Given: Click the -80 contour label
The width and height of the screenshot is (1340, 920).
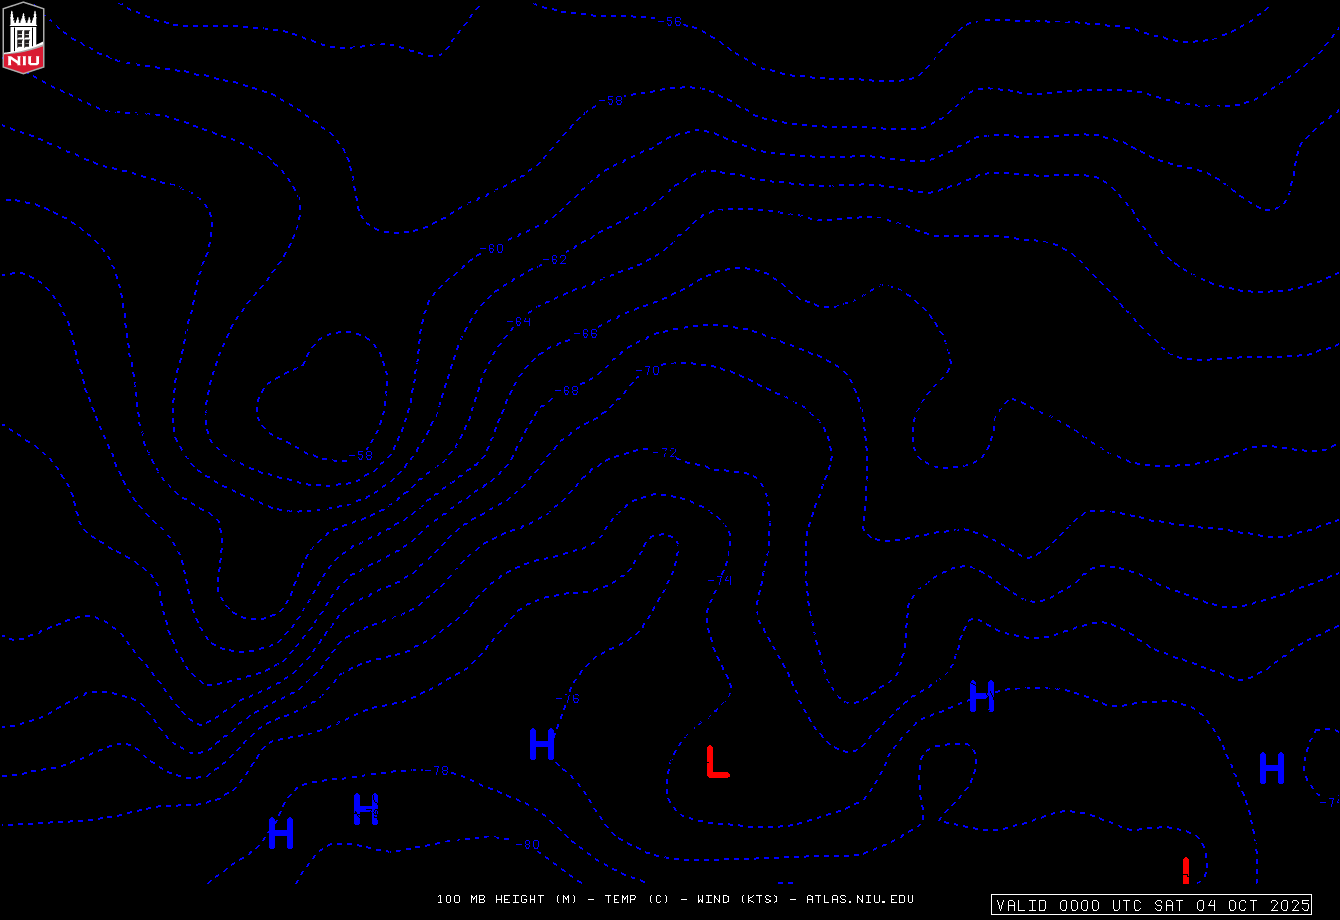Looking at the screenshot, I should 530,845.
